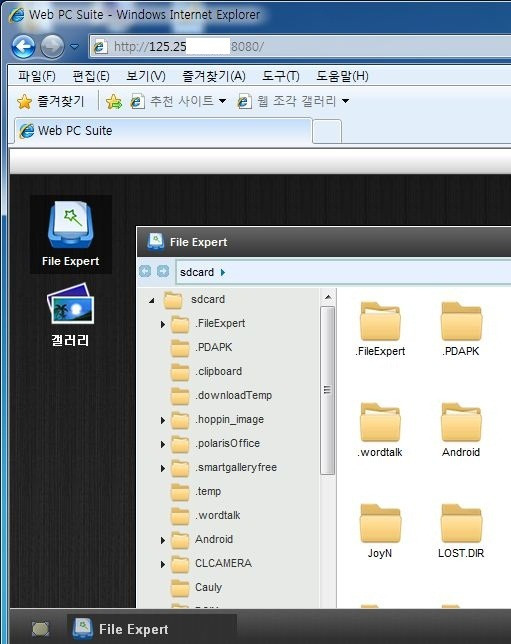Viewport: 511px width, 644px height.
Task: Open a new blank tab
Action: pos(327,131)
